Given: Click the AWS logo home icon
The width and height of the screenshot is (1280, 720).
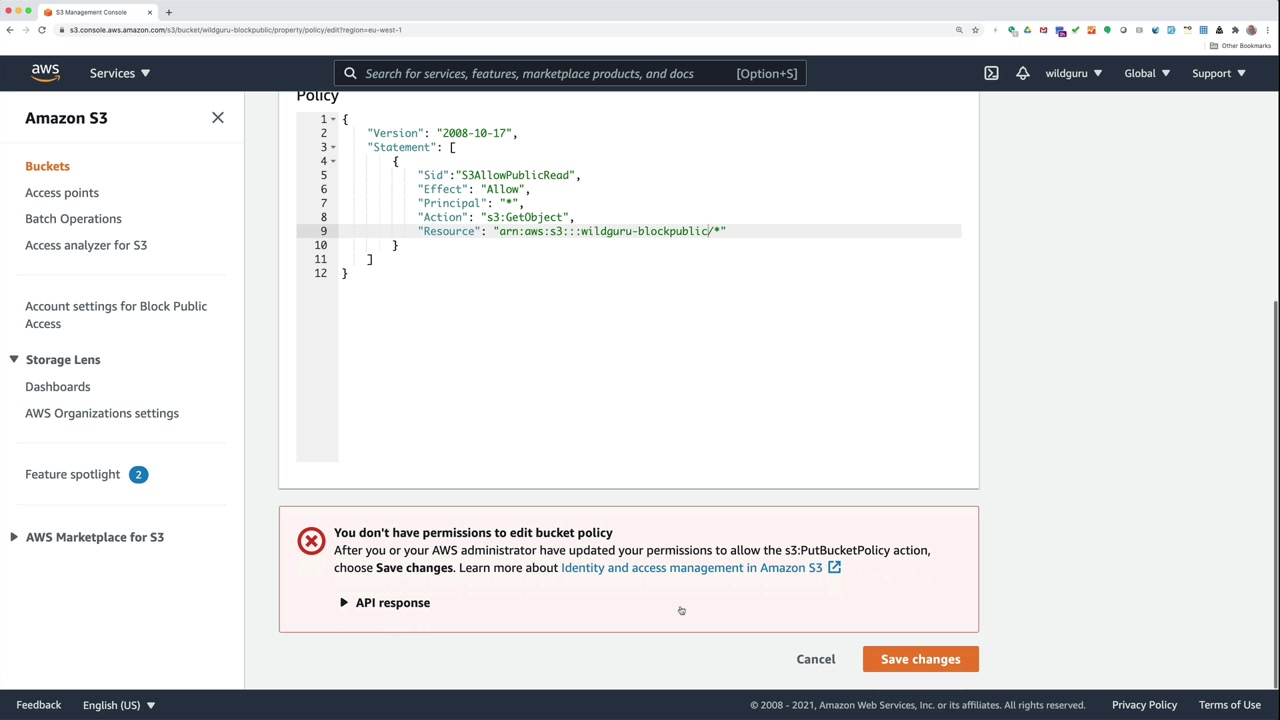Looking at the screenshot, I should [x=45, y=73].
